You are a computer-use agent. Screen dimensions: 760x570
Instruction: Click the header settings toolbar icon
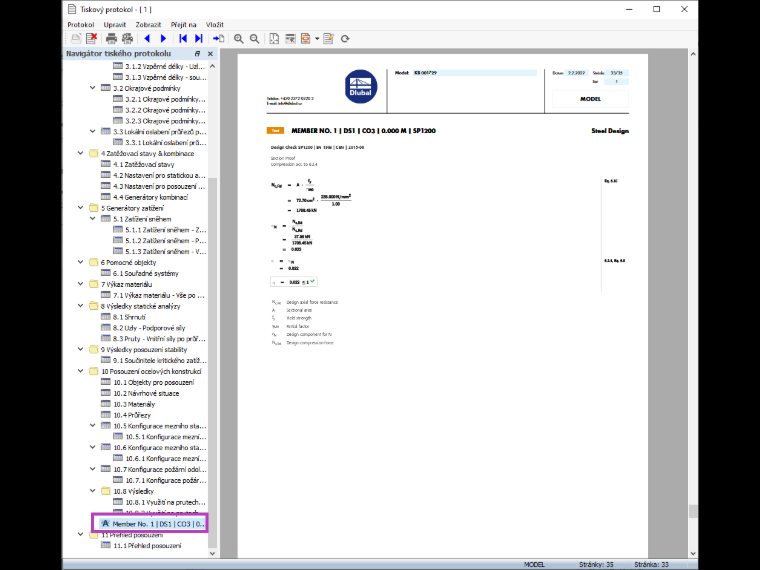290,39
